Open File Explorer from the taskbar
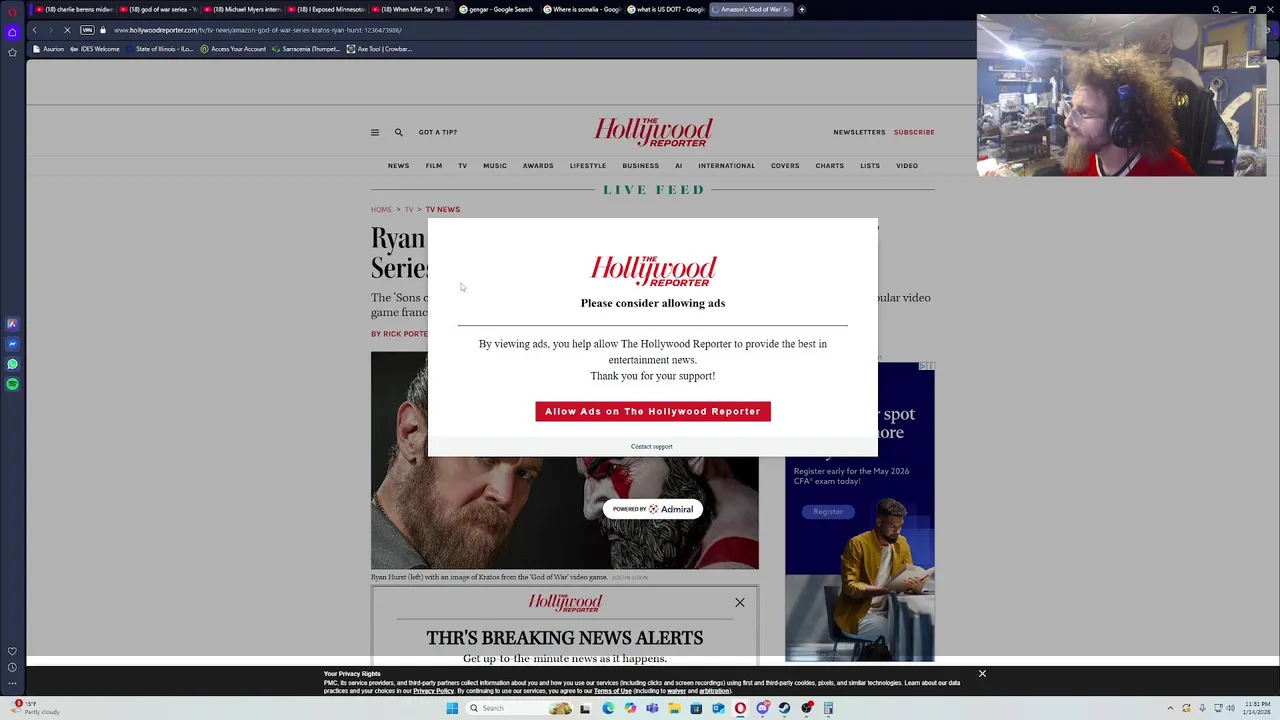Viewport: 1280px width, 720px height. coord(674,708)
